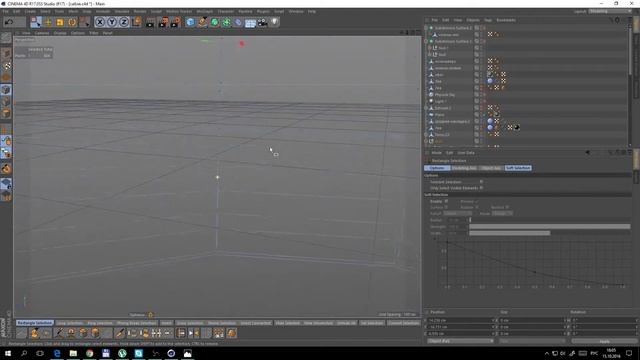Viewport: 640px width, 360px height.
Task: Toggle the Preview checkbox
Action: click(x=476, y=201)
